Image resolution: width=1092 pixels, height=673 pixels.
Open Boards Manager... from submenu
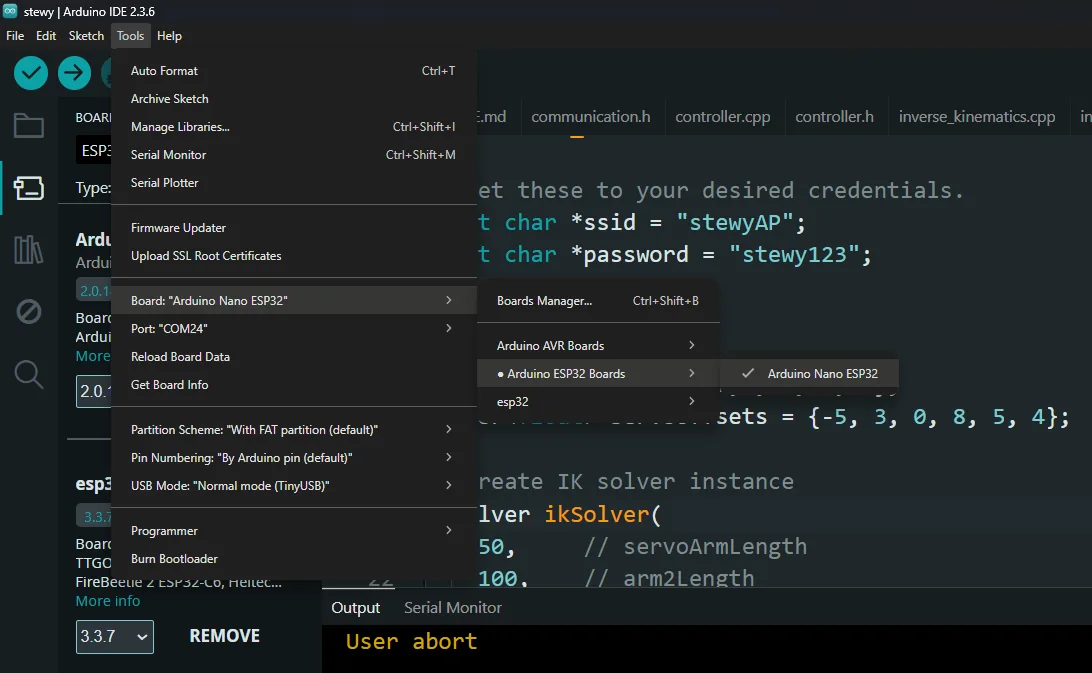click(x=598, y=300)
